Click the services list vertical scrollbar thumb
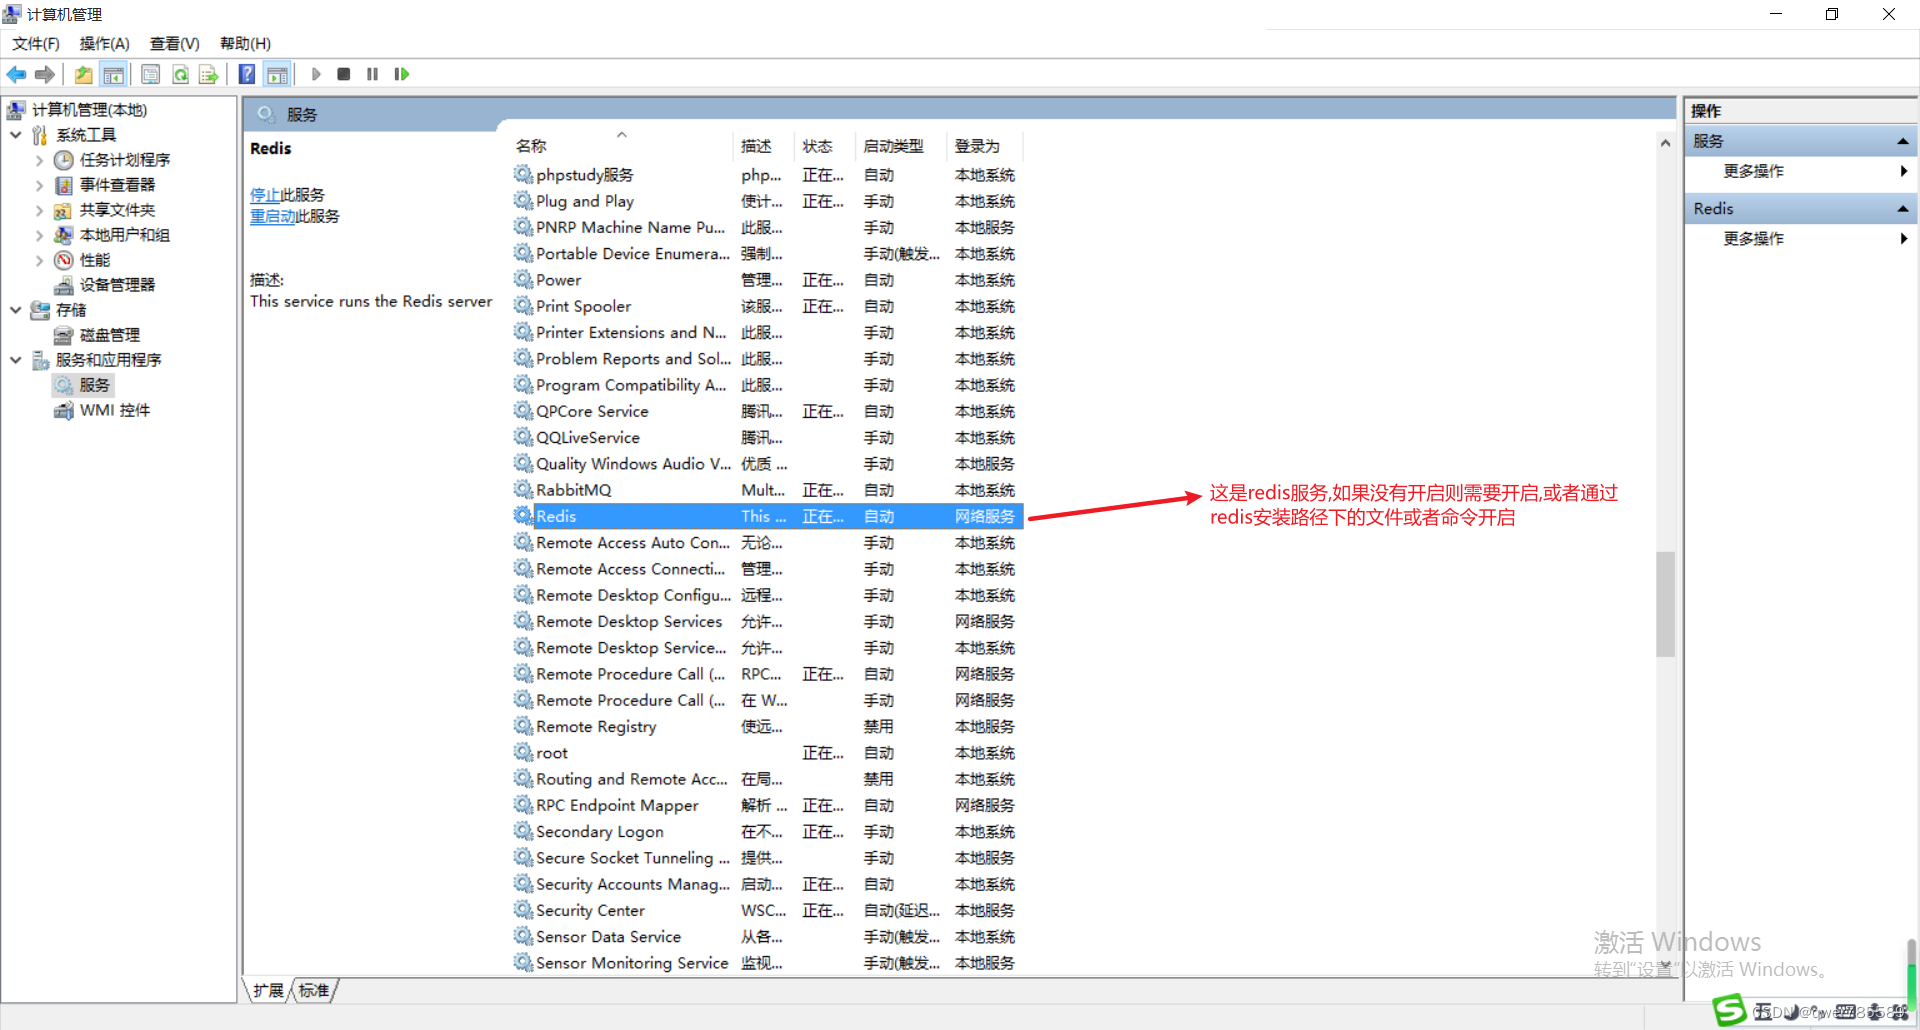Image resolution: width=1920 pixels, height=1030 pixels. click(x=1665, y=604)
